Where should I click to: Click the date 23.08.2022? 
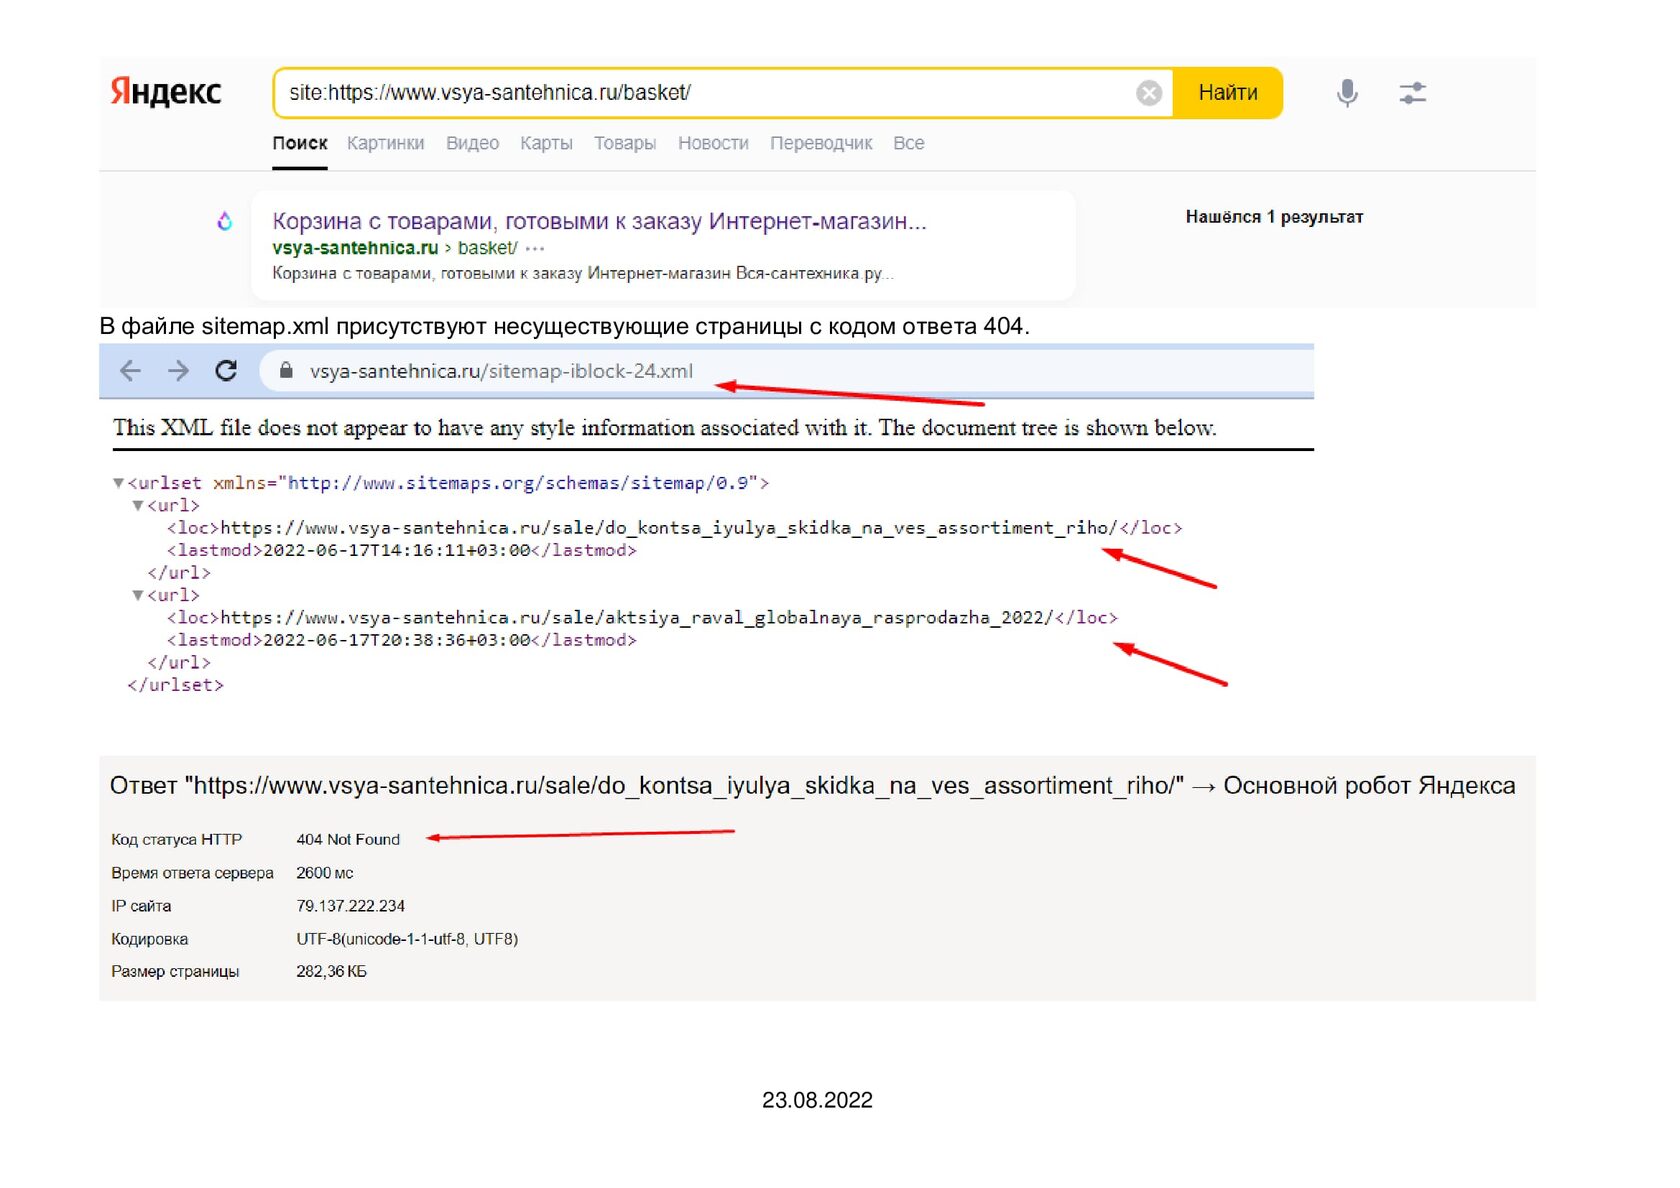(x=817, y=1101)
